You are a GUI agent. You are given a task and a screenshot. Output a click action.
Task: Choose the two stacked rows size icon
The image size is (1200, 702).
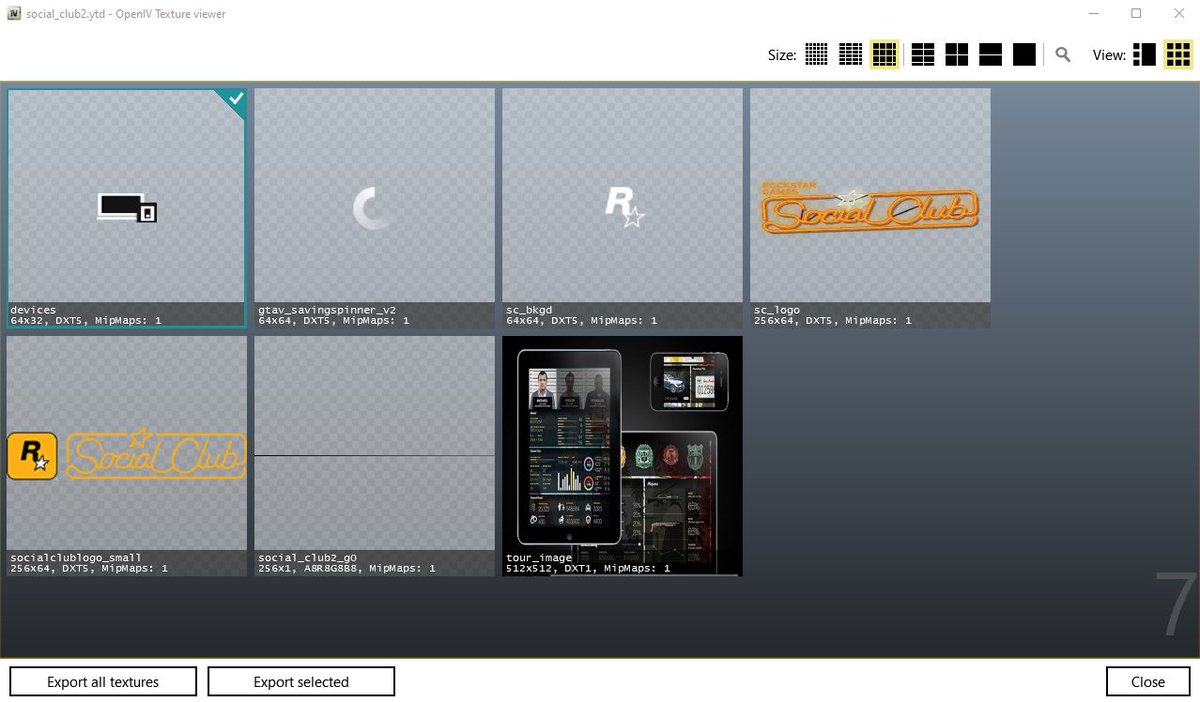click(x=990, y=54)
